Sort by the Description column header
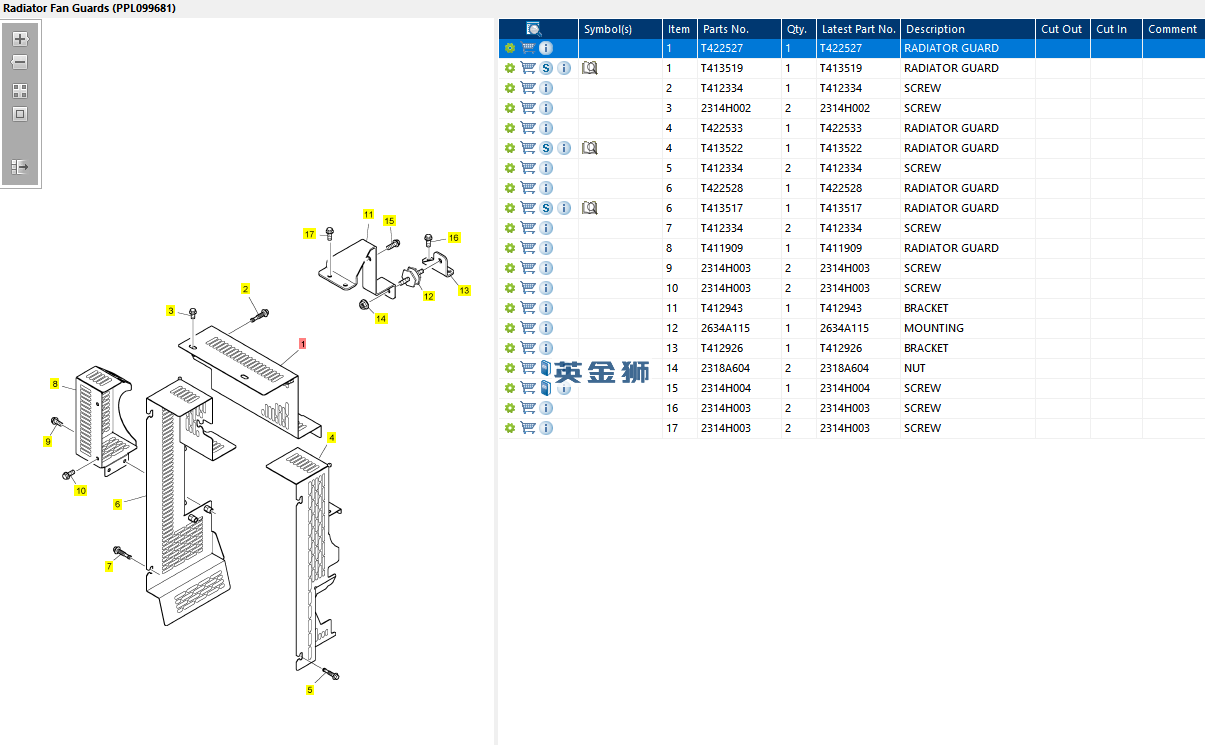 tap(935, 29)
